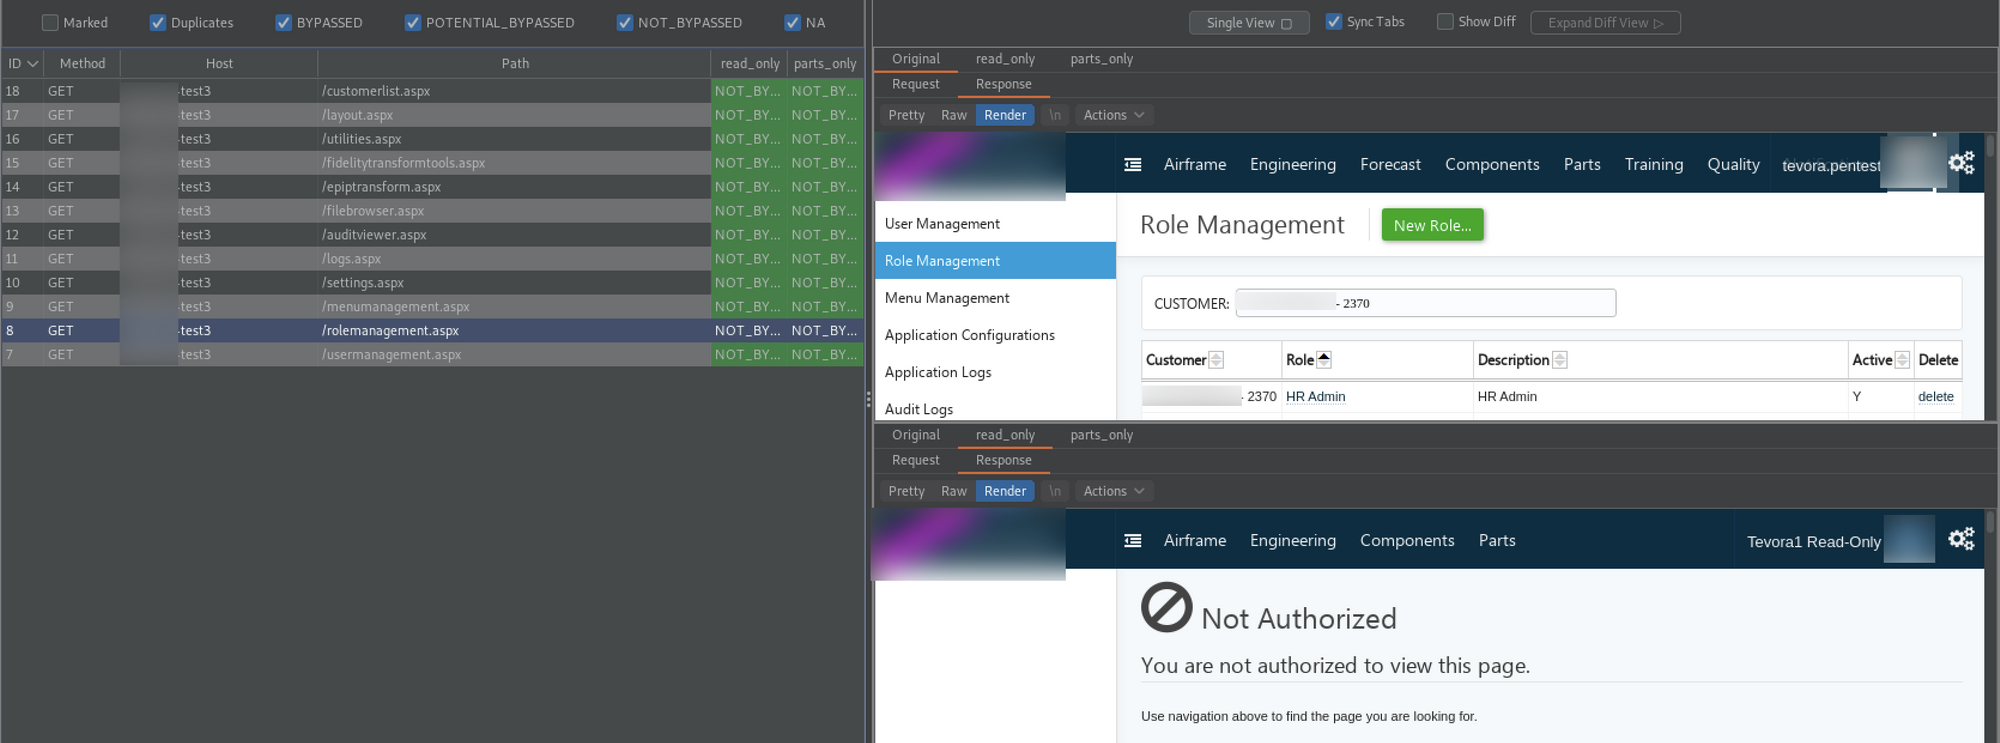Uncheck the Sync Tabs checkbox
Viewport: 2000px width, 743px height.
pos(1334,22)
